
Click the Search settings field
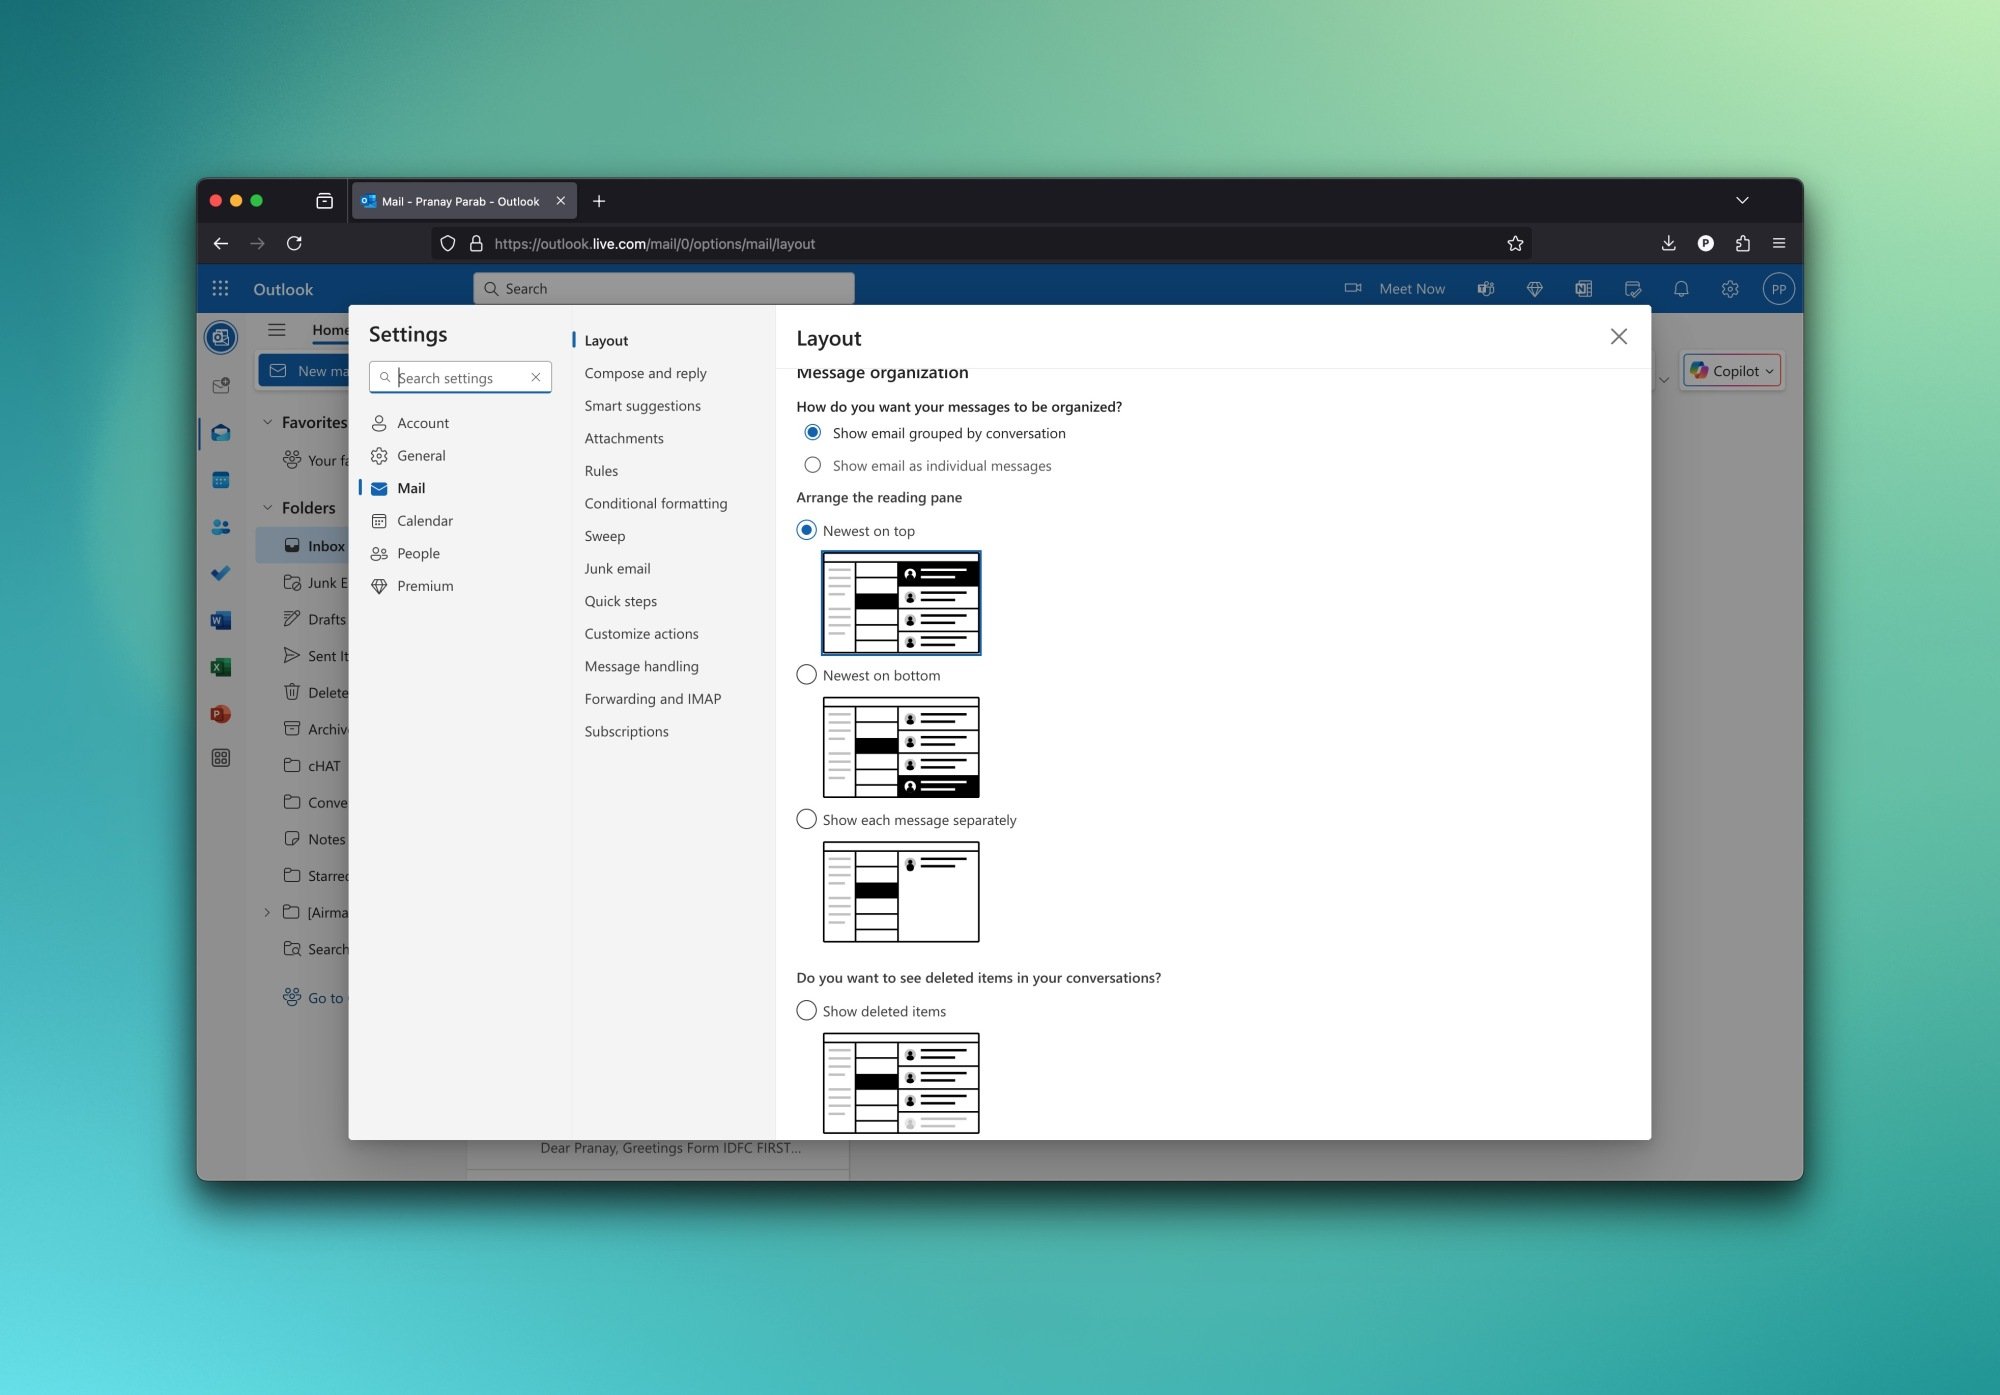(x=460, y=377)
